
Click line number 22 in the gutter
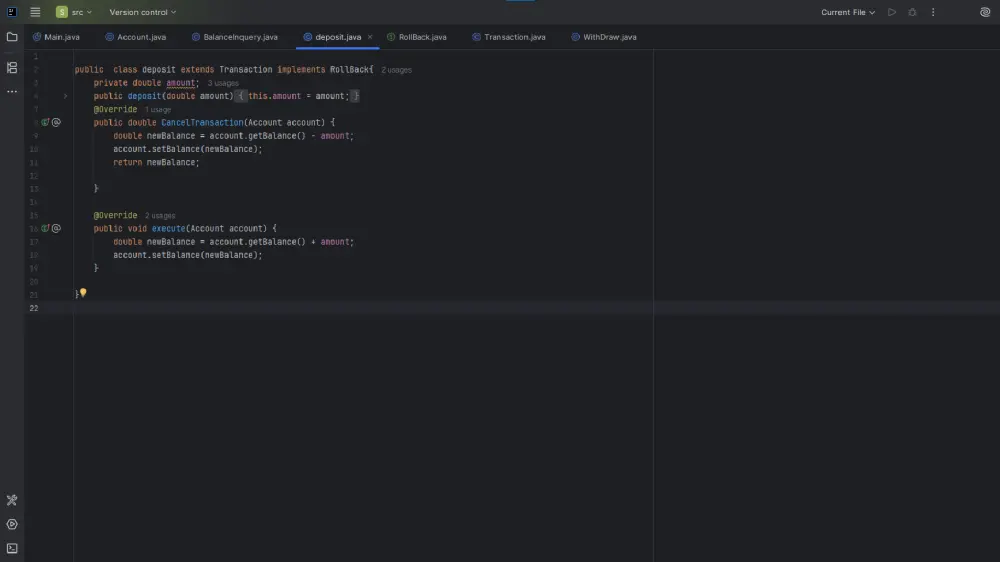pyautogui.click(x=34, y=308)
